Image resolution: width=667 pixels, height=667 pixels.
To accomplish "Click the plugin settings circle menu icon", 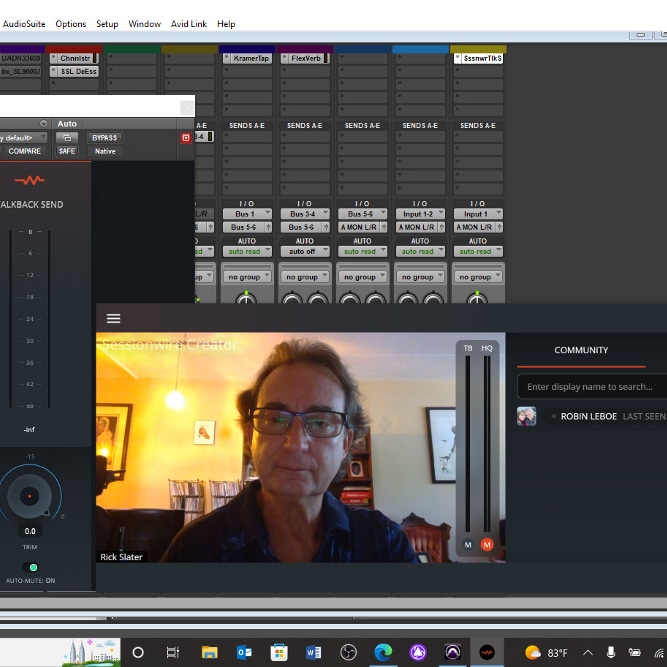I will click(x=43, y=124).
